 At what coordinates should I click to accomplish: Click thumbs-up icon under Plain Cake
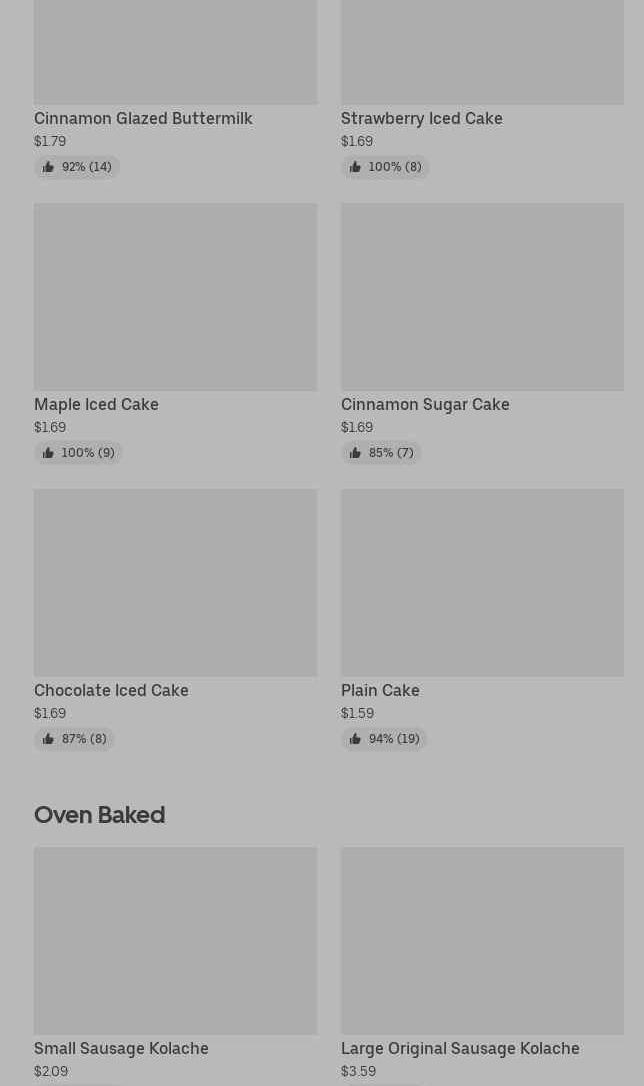click(x=355, y=739)
